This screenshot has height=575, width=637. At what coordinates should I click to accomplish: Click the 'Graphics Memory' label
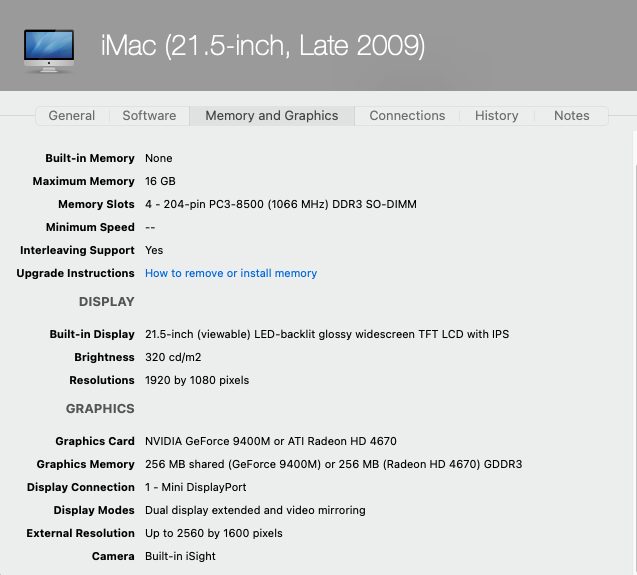click(x=86, y=464)
